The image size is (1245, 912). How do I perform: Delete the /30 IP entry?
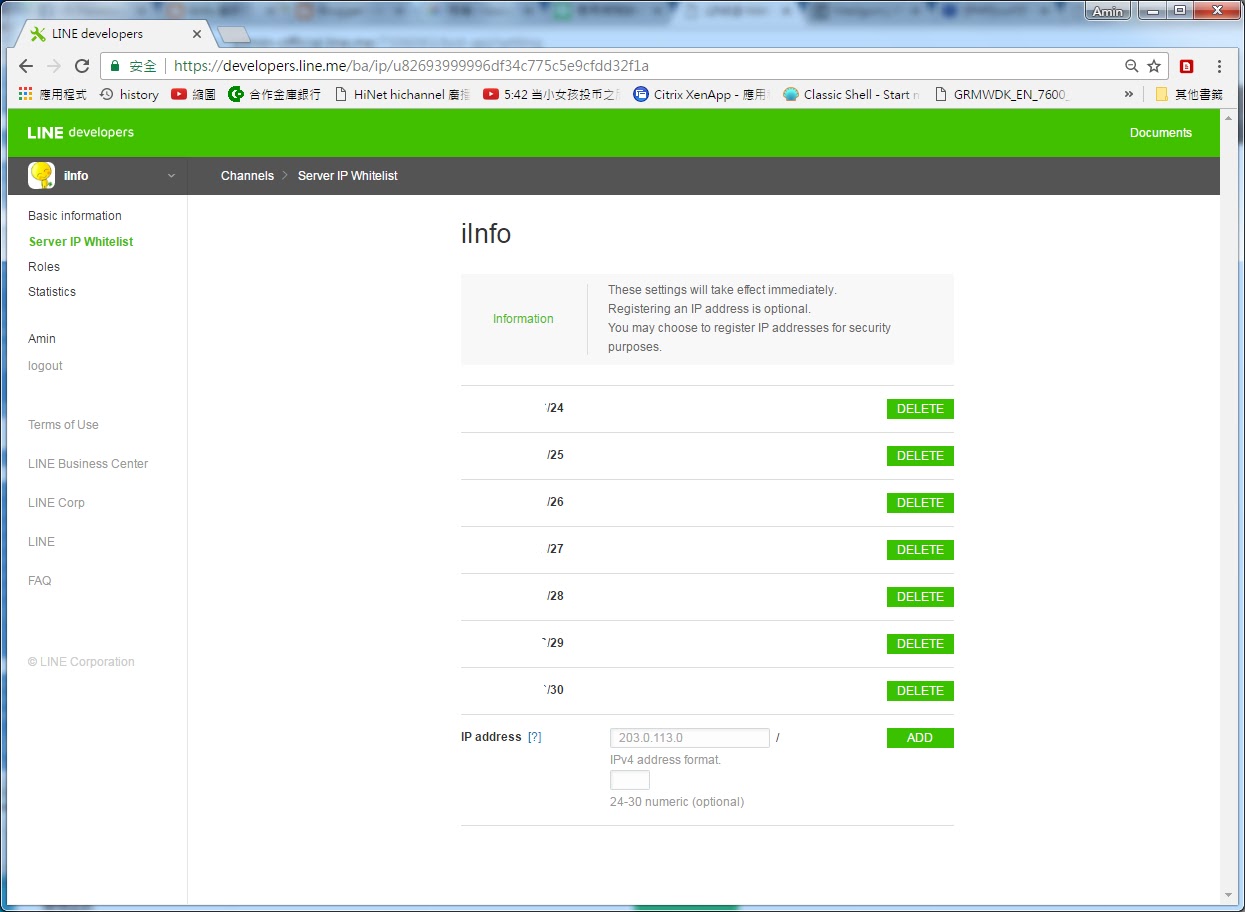(x=920, y=691)
